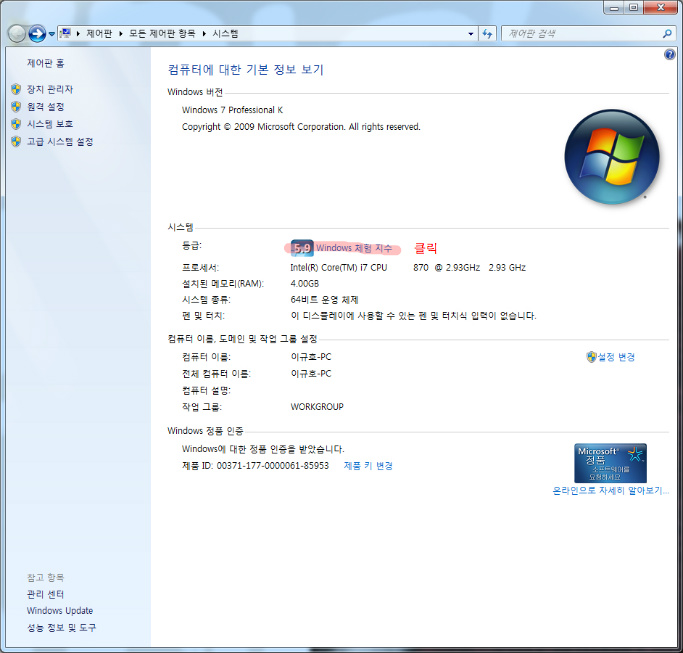Image resolution: width=683 pixels, height=653 pixels.
Task: Click the installed memory value 4.00GB
Action: click(304, 284)
